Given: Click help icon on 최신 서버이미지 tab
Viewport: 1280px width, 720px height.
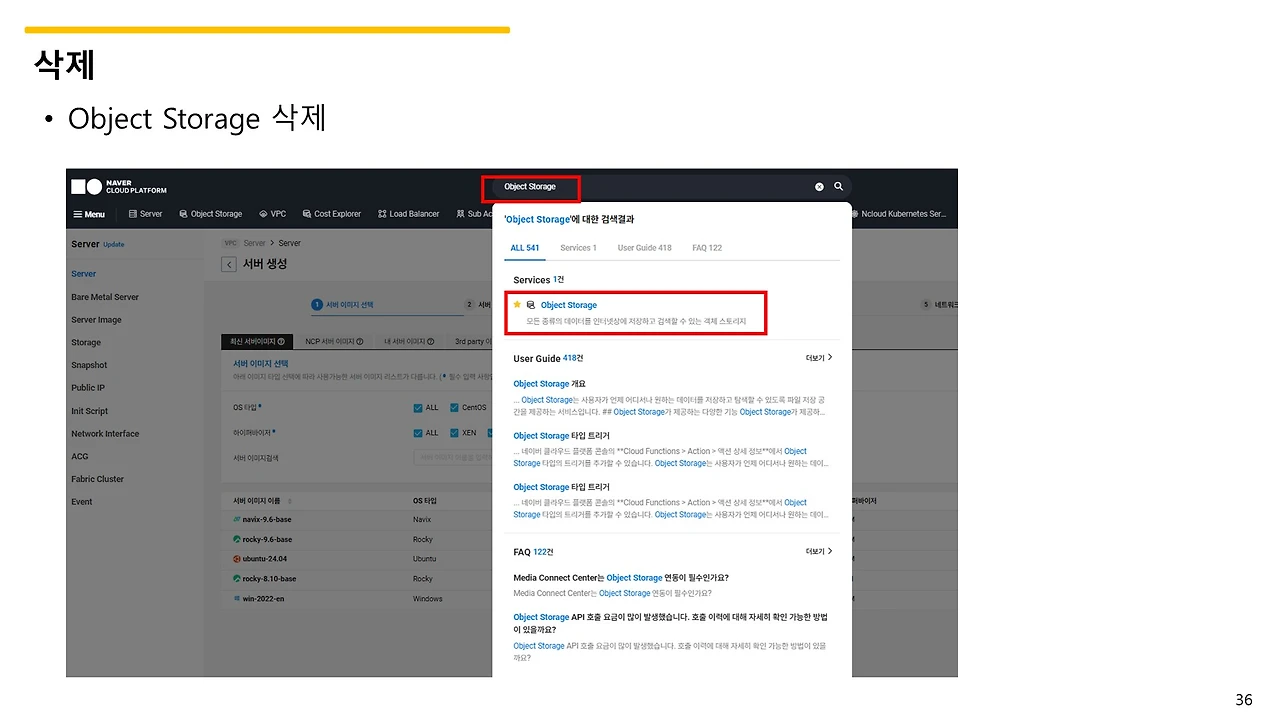Looking at the screenshot, I should (280, 342).
